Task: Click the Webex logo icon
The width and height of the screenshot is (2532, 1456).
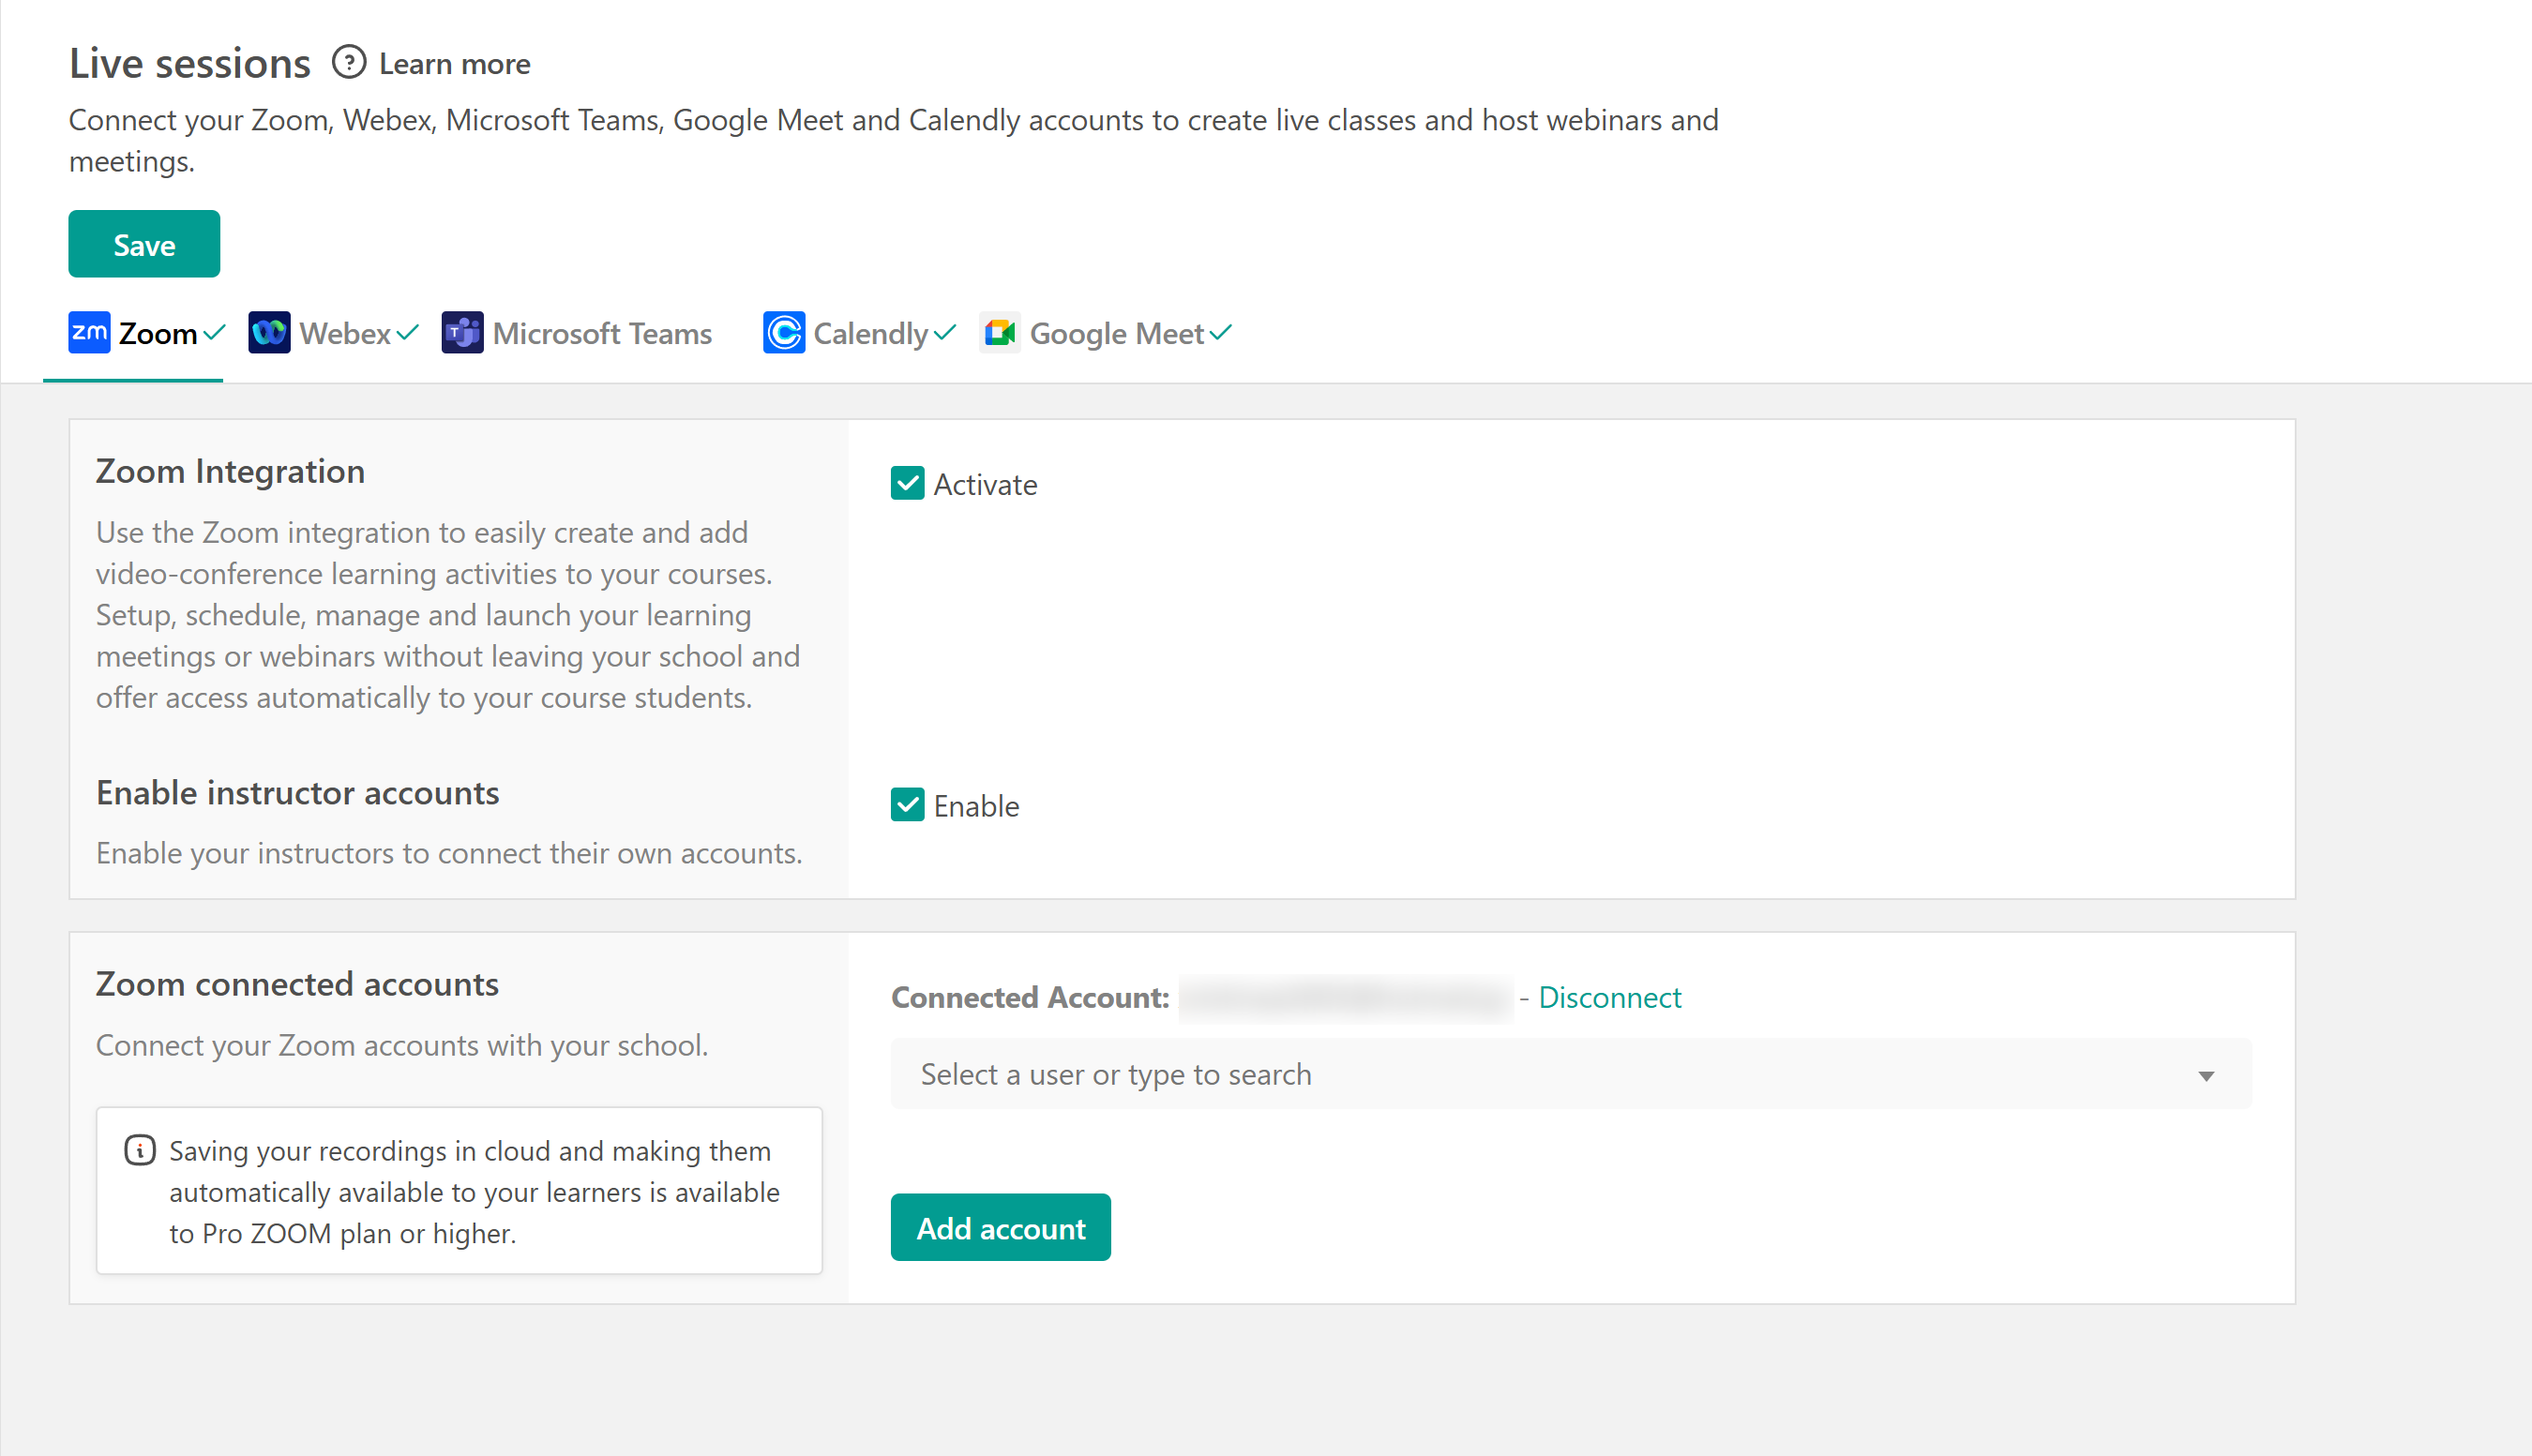Action: point(269,333)
